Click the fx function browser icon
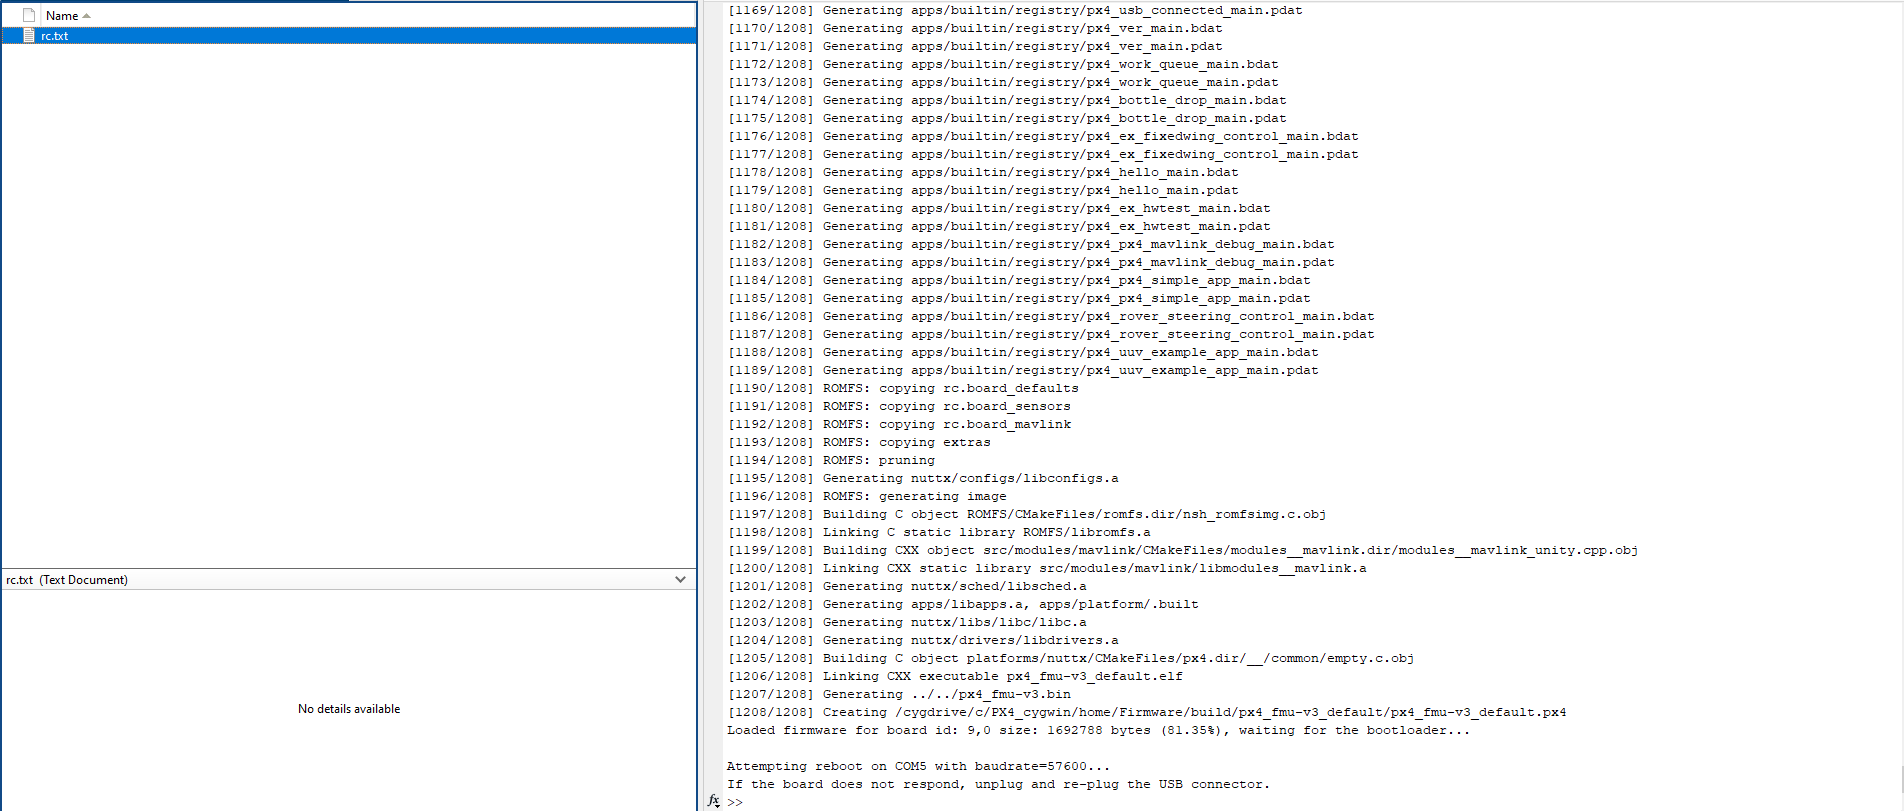This screenshot has height=811, width=1904. pos(713,801)
